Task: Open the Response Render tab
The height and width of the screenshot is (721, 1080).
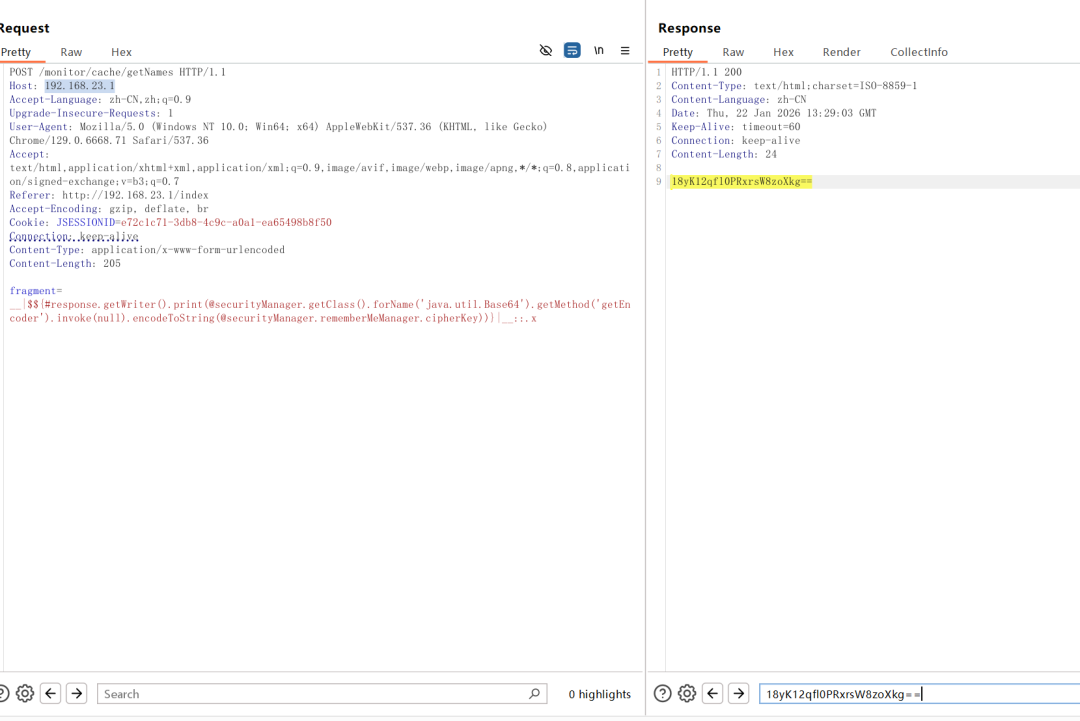Action: [x=842, y=52]
